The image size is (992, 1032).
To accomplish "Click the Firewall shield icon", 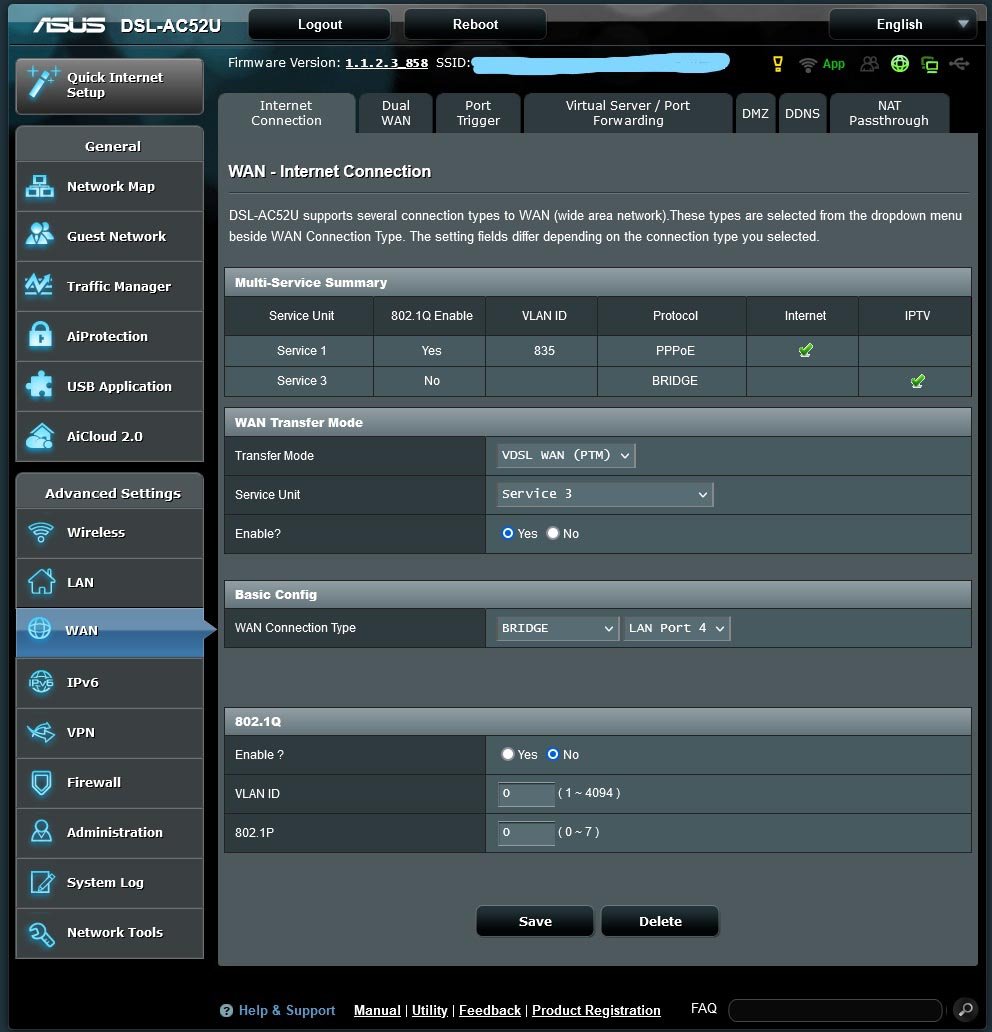I will click(x=41, y=783).
